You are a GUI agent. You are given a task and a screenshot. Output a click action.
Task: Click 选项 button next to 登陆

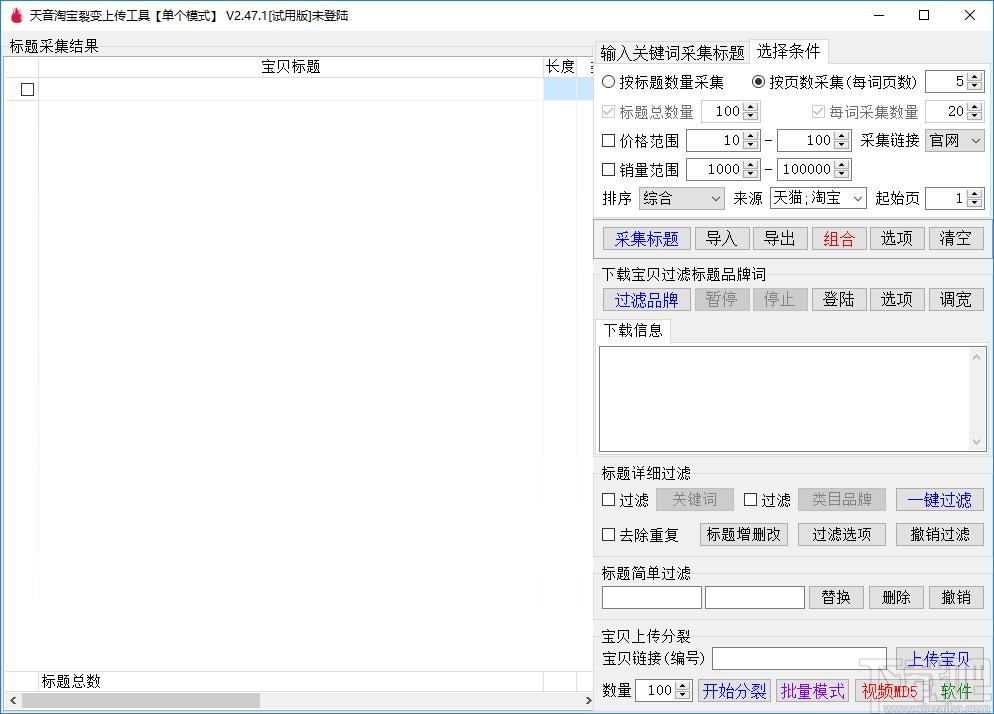pos(897,299)
